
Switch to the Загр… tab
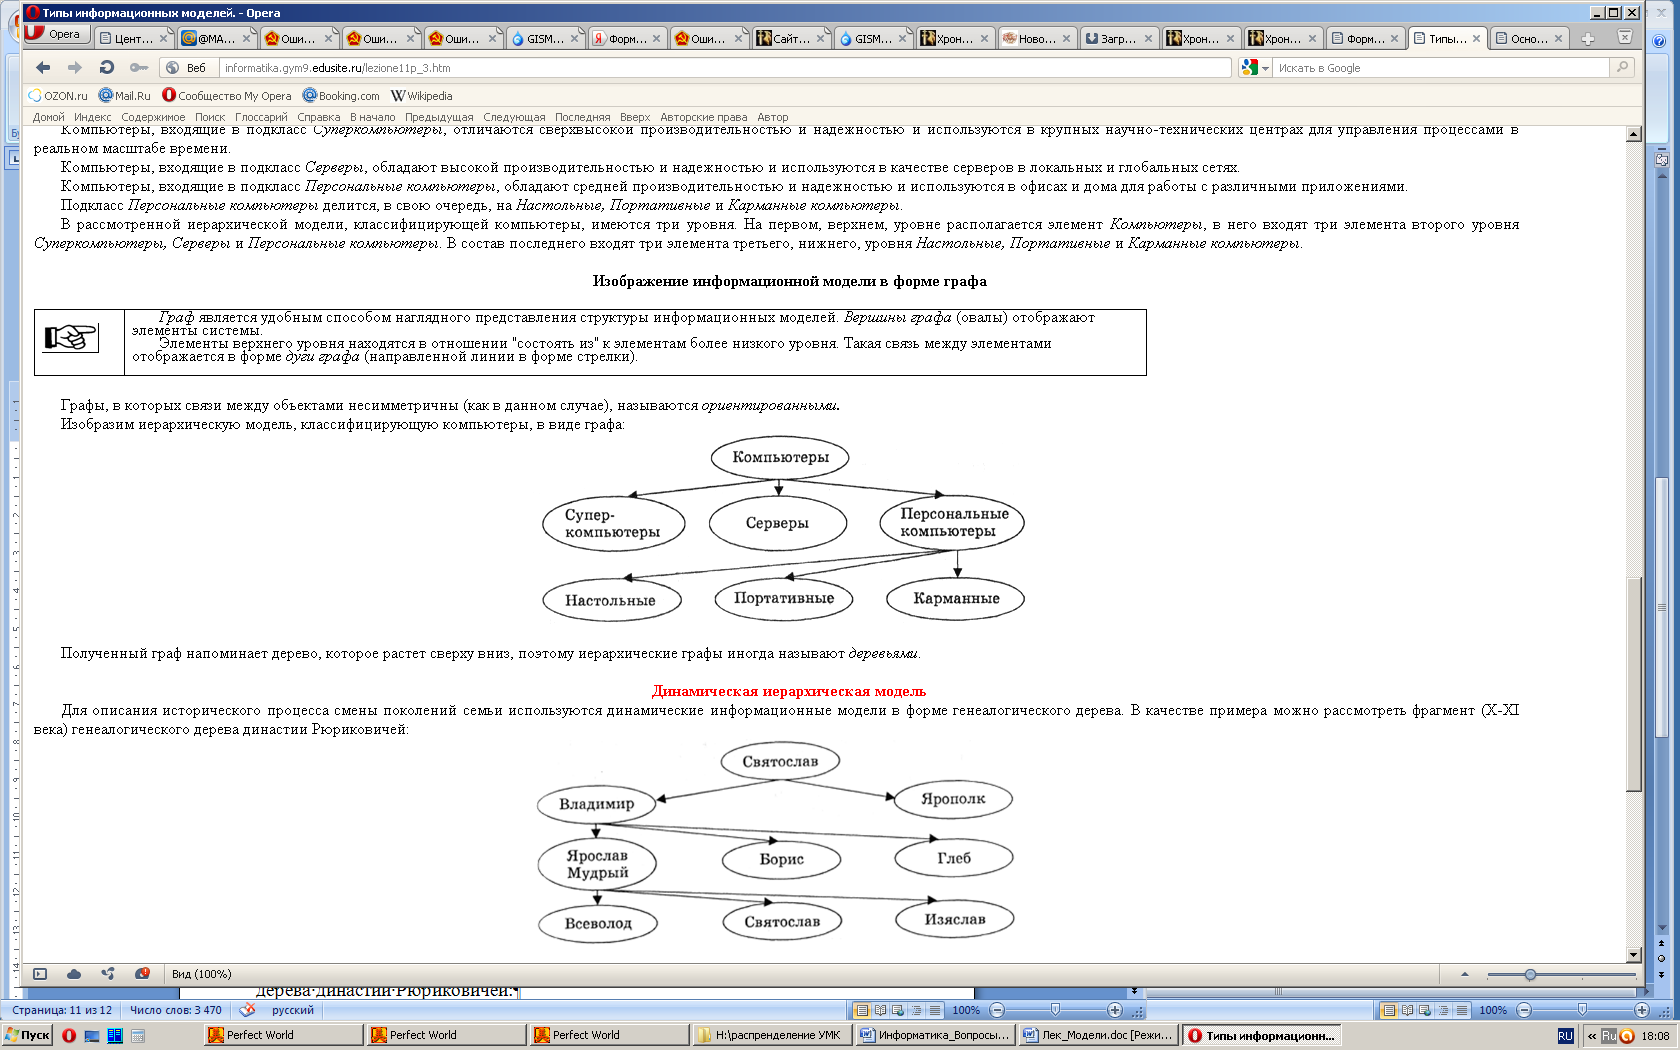click(x=1118, y=38)
